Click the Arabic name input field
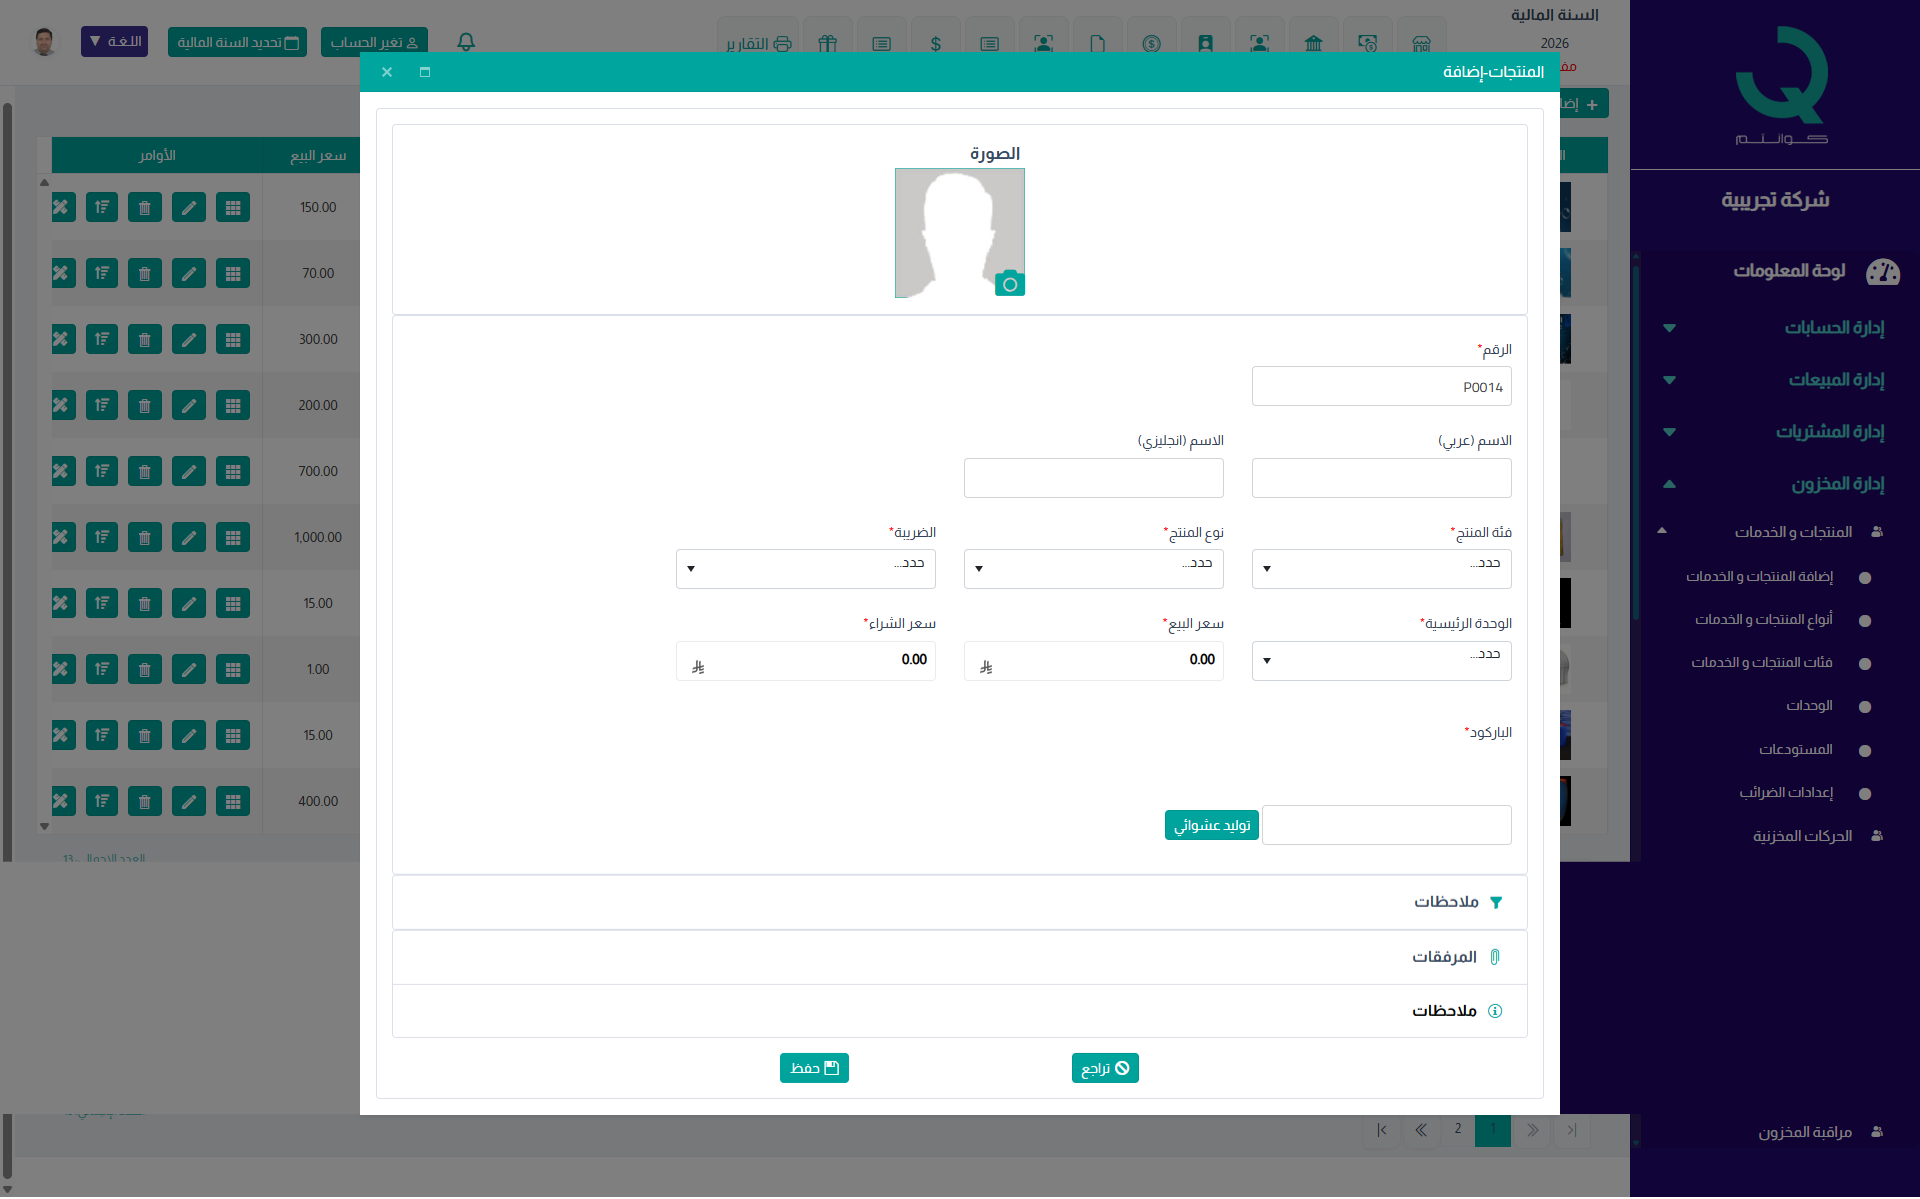The width and height of the screenshot is (1920, 1199). point(1381,478)
